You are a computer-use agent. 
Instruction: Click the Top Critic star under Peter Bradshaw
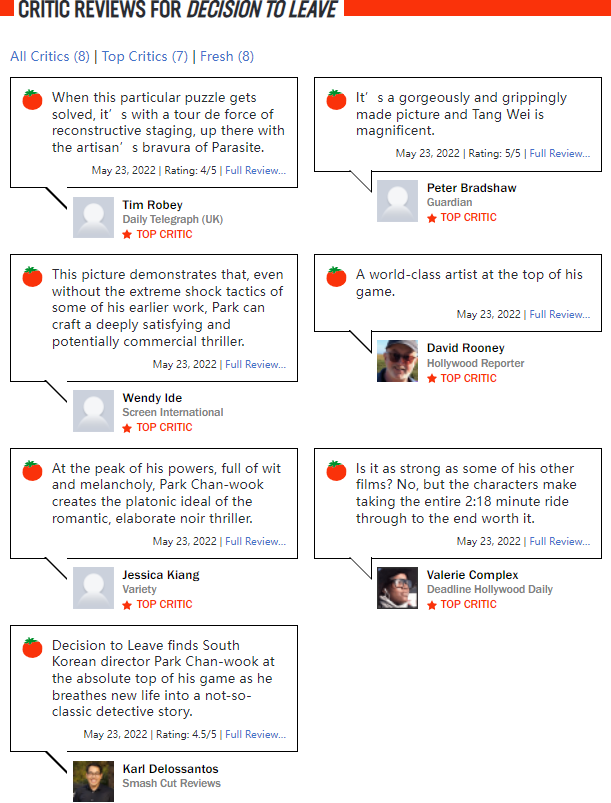432,218
